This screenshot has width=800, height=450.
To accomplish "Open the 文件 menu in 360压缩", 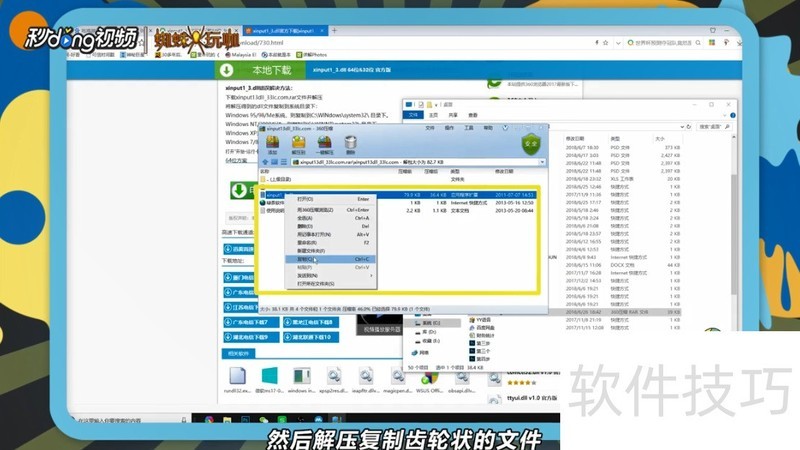I will (x=430, y=128).
